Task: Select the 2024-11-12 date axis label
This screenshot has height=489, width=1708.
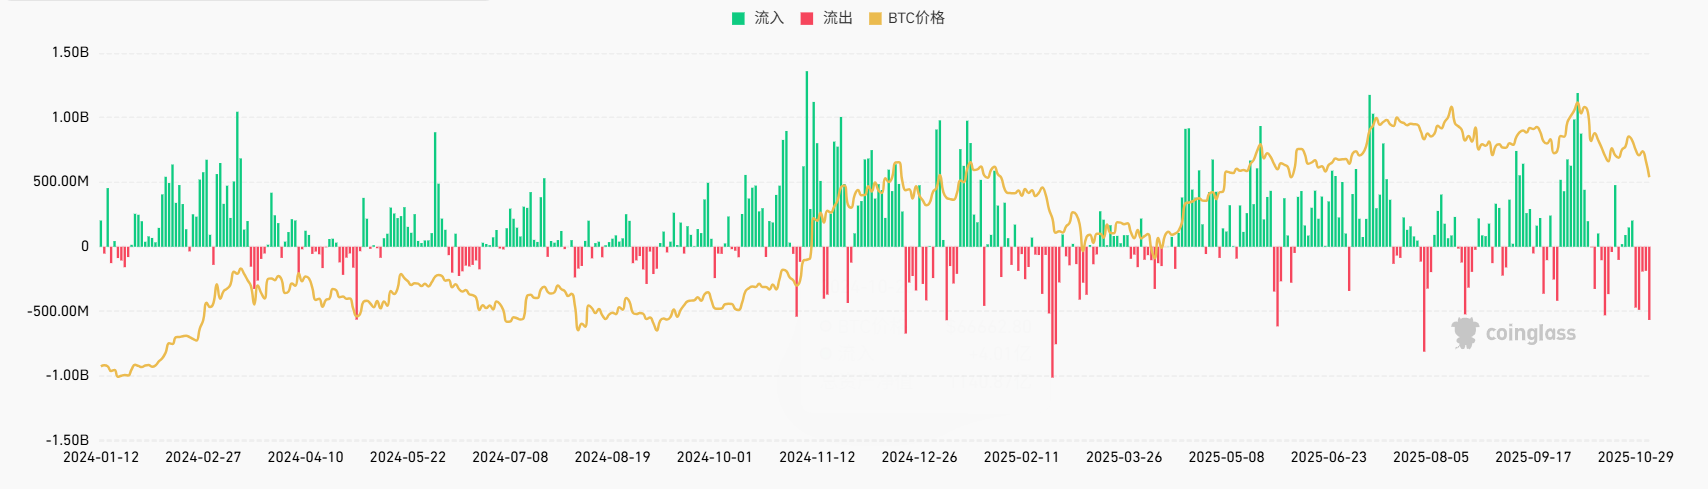Action: [817, 457]
